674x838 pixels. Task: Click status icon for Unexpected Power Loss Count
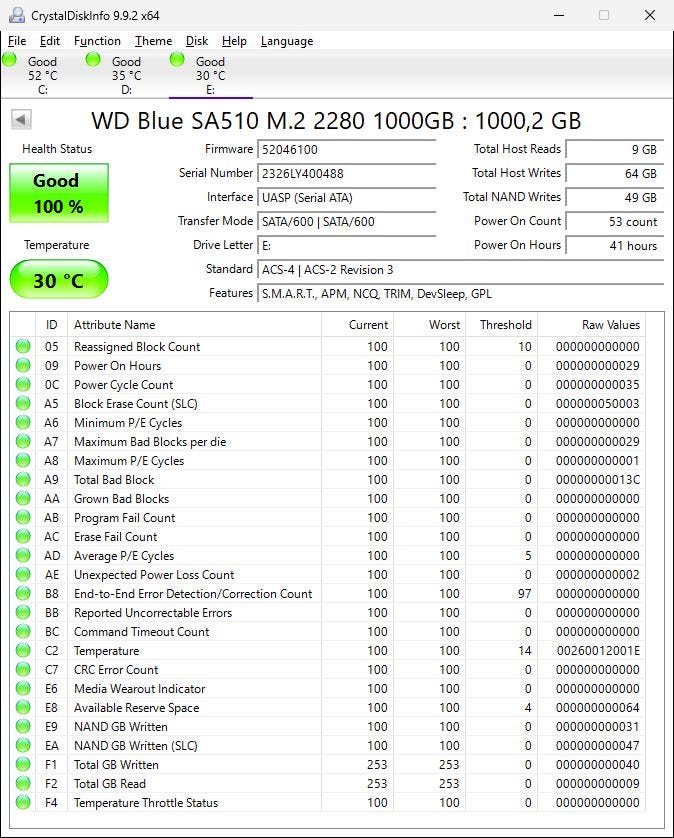(23, 574)
